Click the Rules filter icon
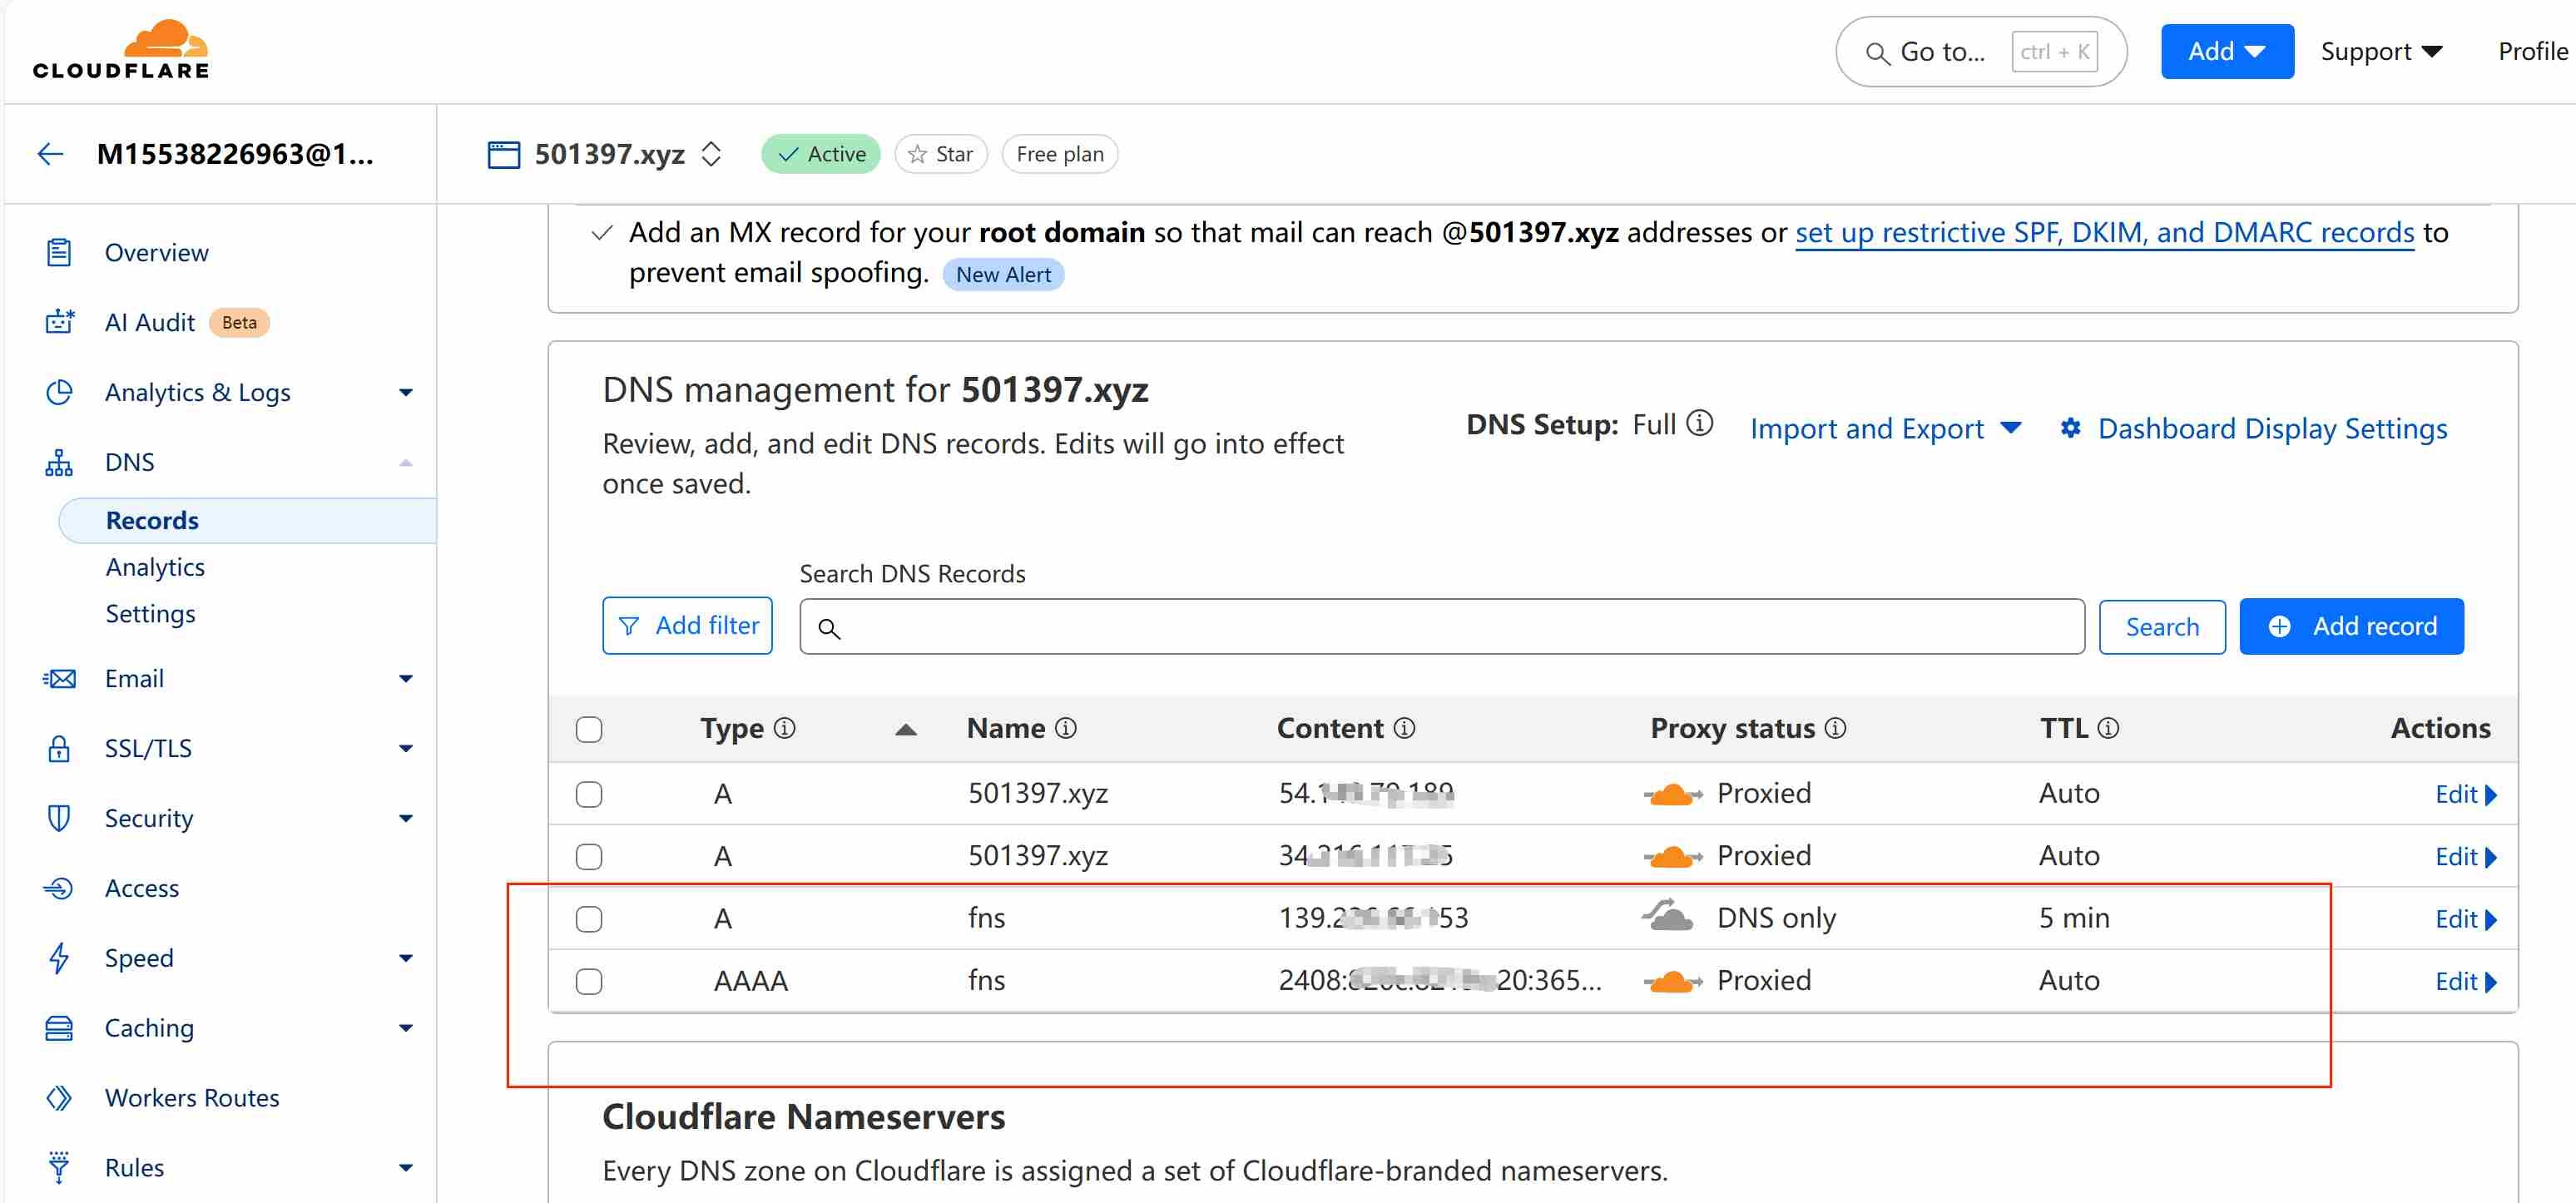The height and width of the screenshot is (1203, 2576). pos(59,1168)
